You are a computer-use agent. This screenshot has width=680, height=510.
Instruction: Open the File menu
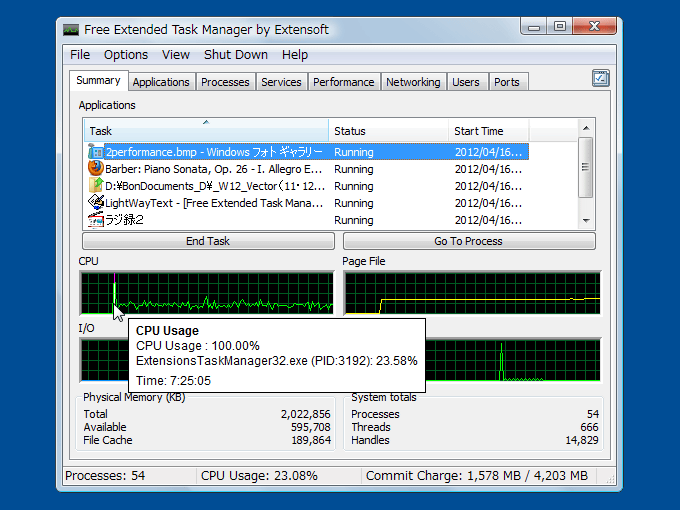click(80, 55)
